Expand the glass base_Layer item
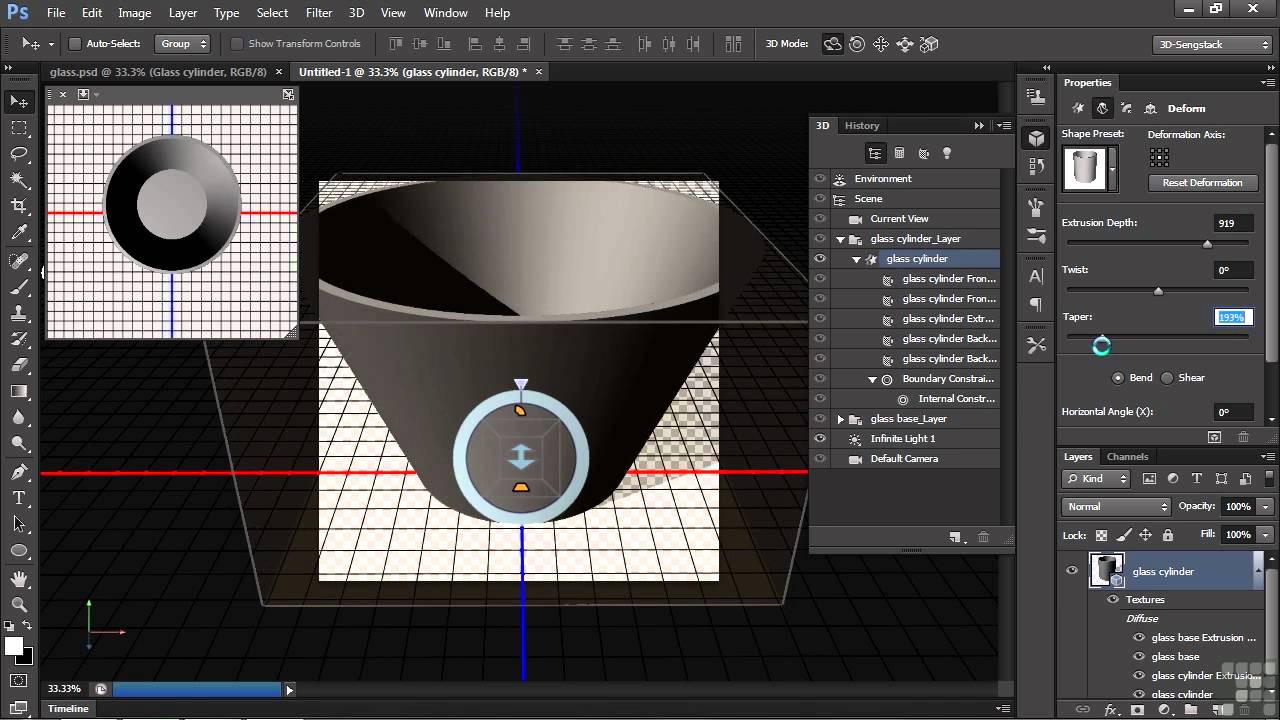Viewport: 1280px width, 720px height. click(840, 419)
